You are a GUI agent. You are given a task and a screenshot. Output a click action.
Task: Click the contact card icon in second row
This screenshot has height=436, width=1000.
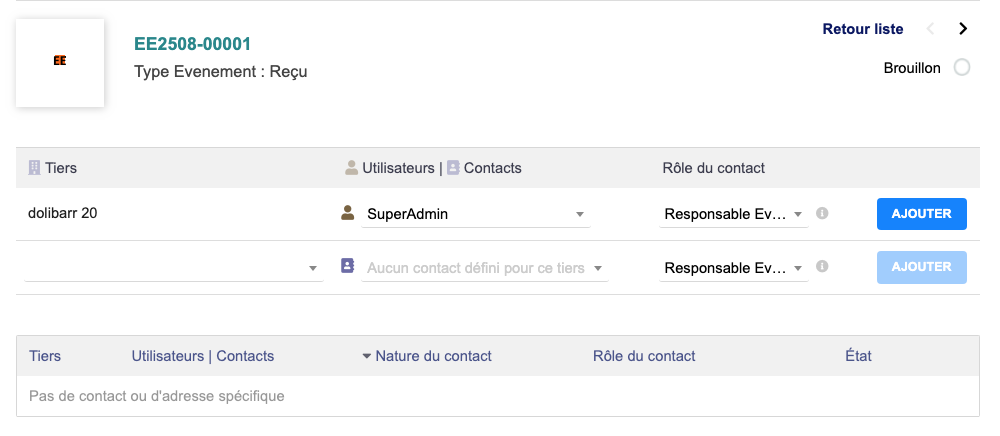click(x=348, y=266)
